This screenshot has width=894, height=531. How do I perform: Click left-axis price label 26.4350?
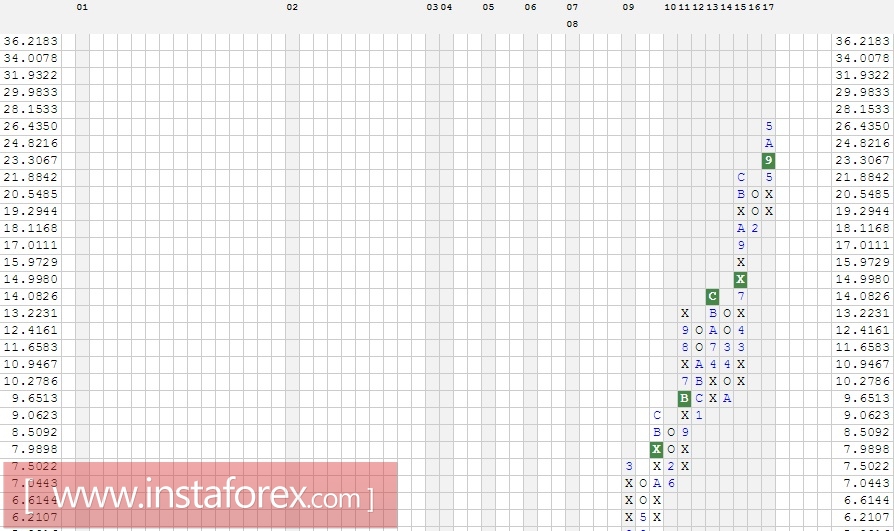pyautogui.click(x=31, y=126)
